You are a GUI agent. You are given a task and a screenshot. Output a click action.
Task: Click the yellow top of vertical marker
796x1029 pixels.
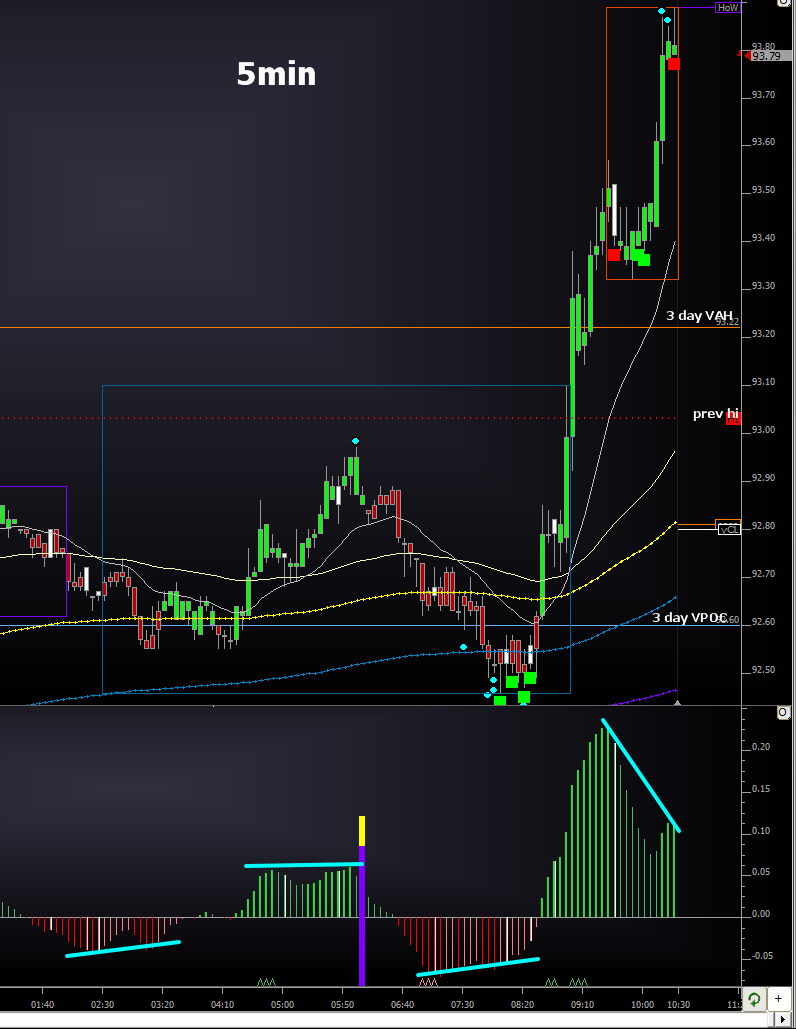(362, 831)
